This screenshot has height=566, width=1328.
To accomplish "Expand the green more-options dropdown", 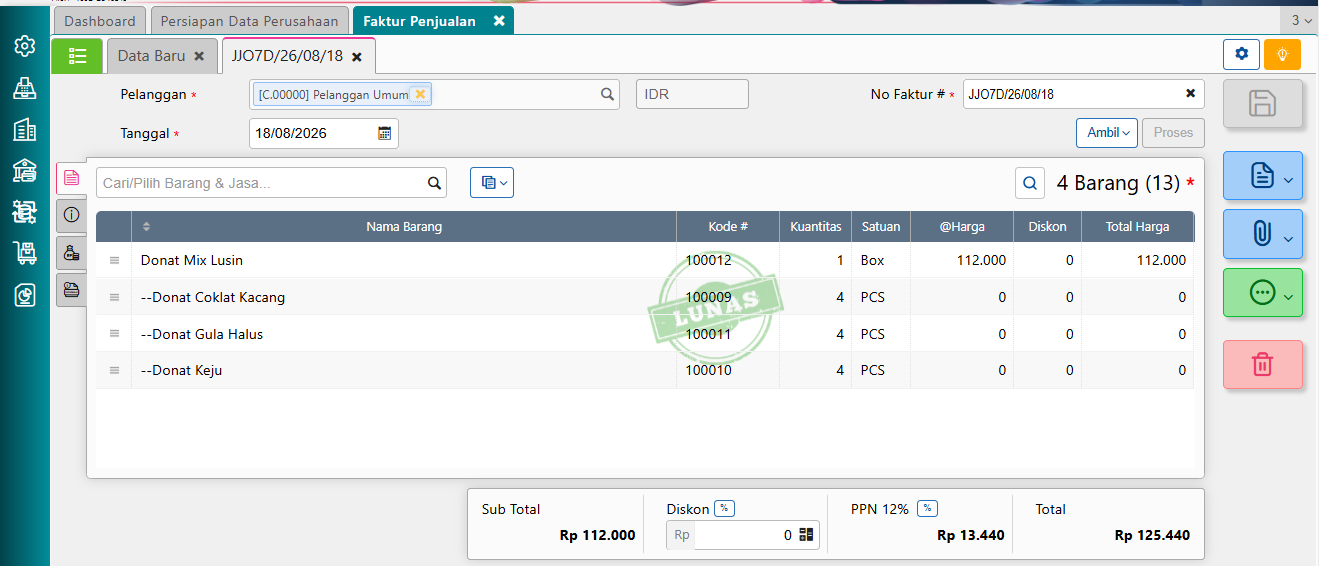I will pos(1263,292).
